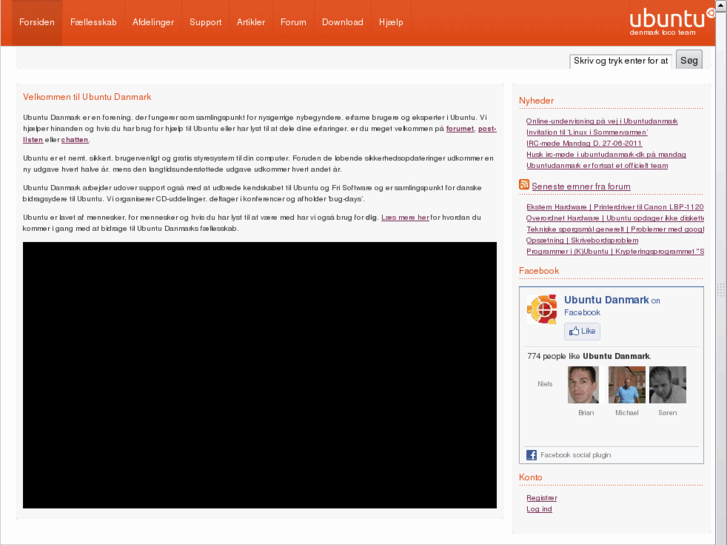Click the '774 people like Ubuntu Danmark' text

click(x=589, y=356)
